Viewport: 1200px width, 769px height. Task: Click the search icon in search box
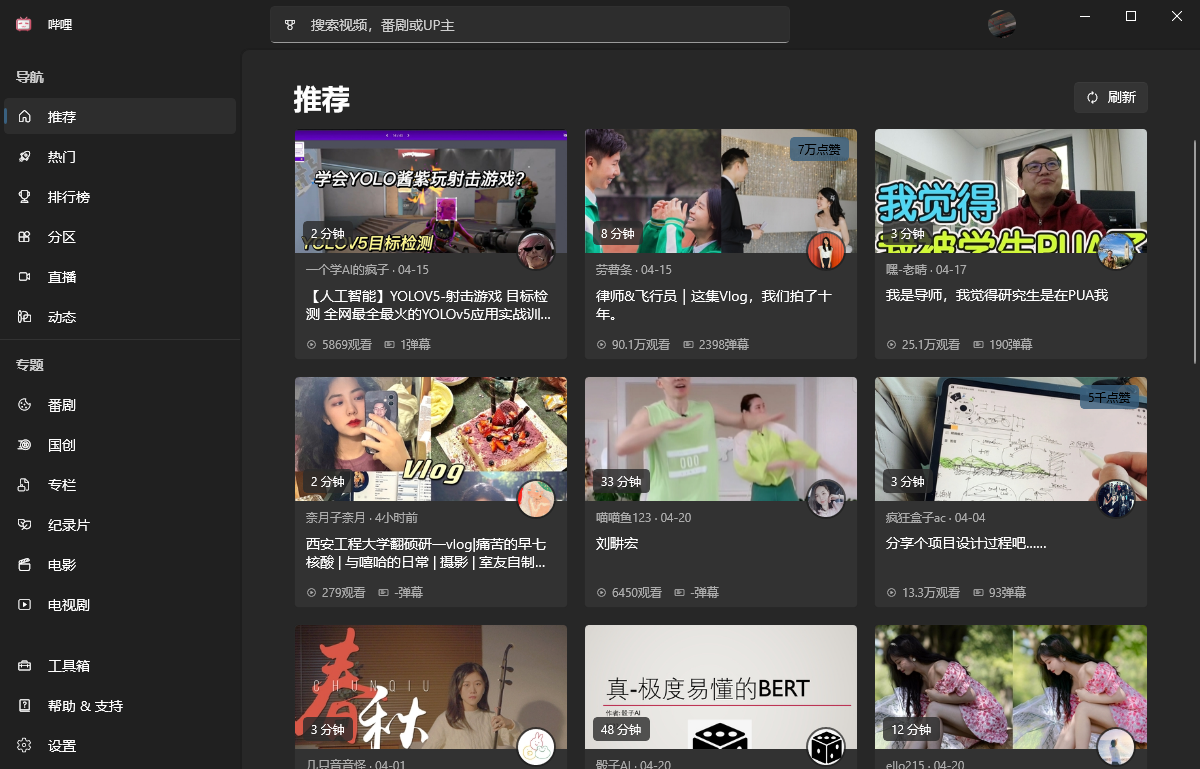pyautogui.click(x=291, y=25)
